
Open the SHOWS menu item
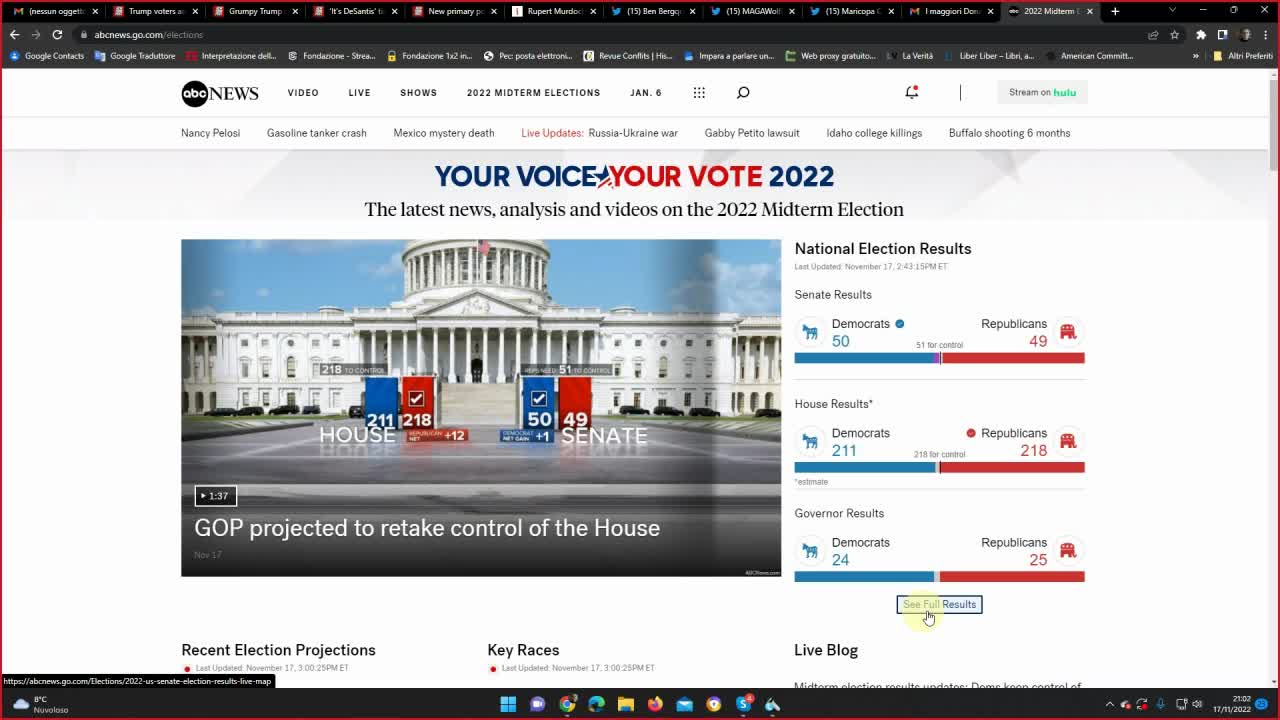418,93
